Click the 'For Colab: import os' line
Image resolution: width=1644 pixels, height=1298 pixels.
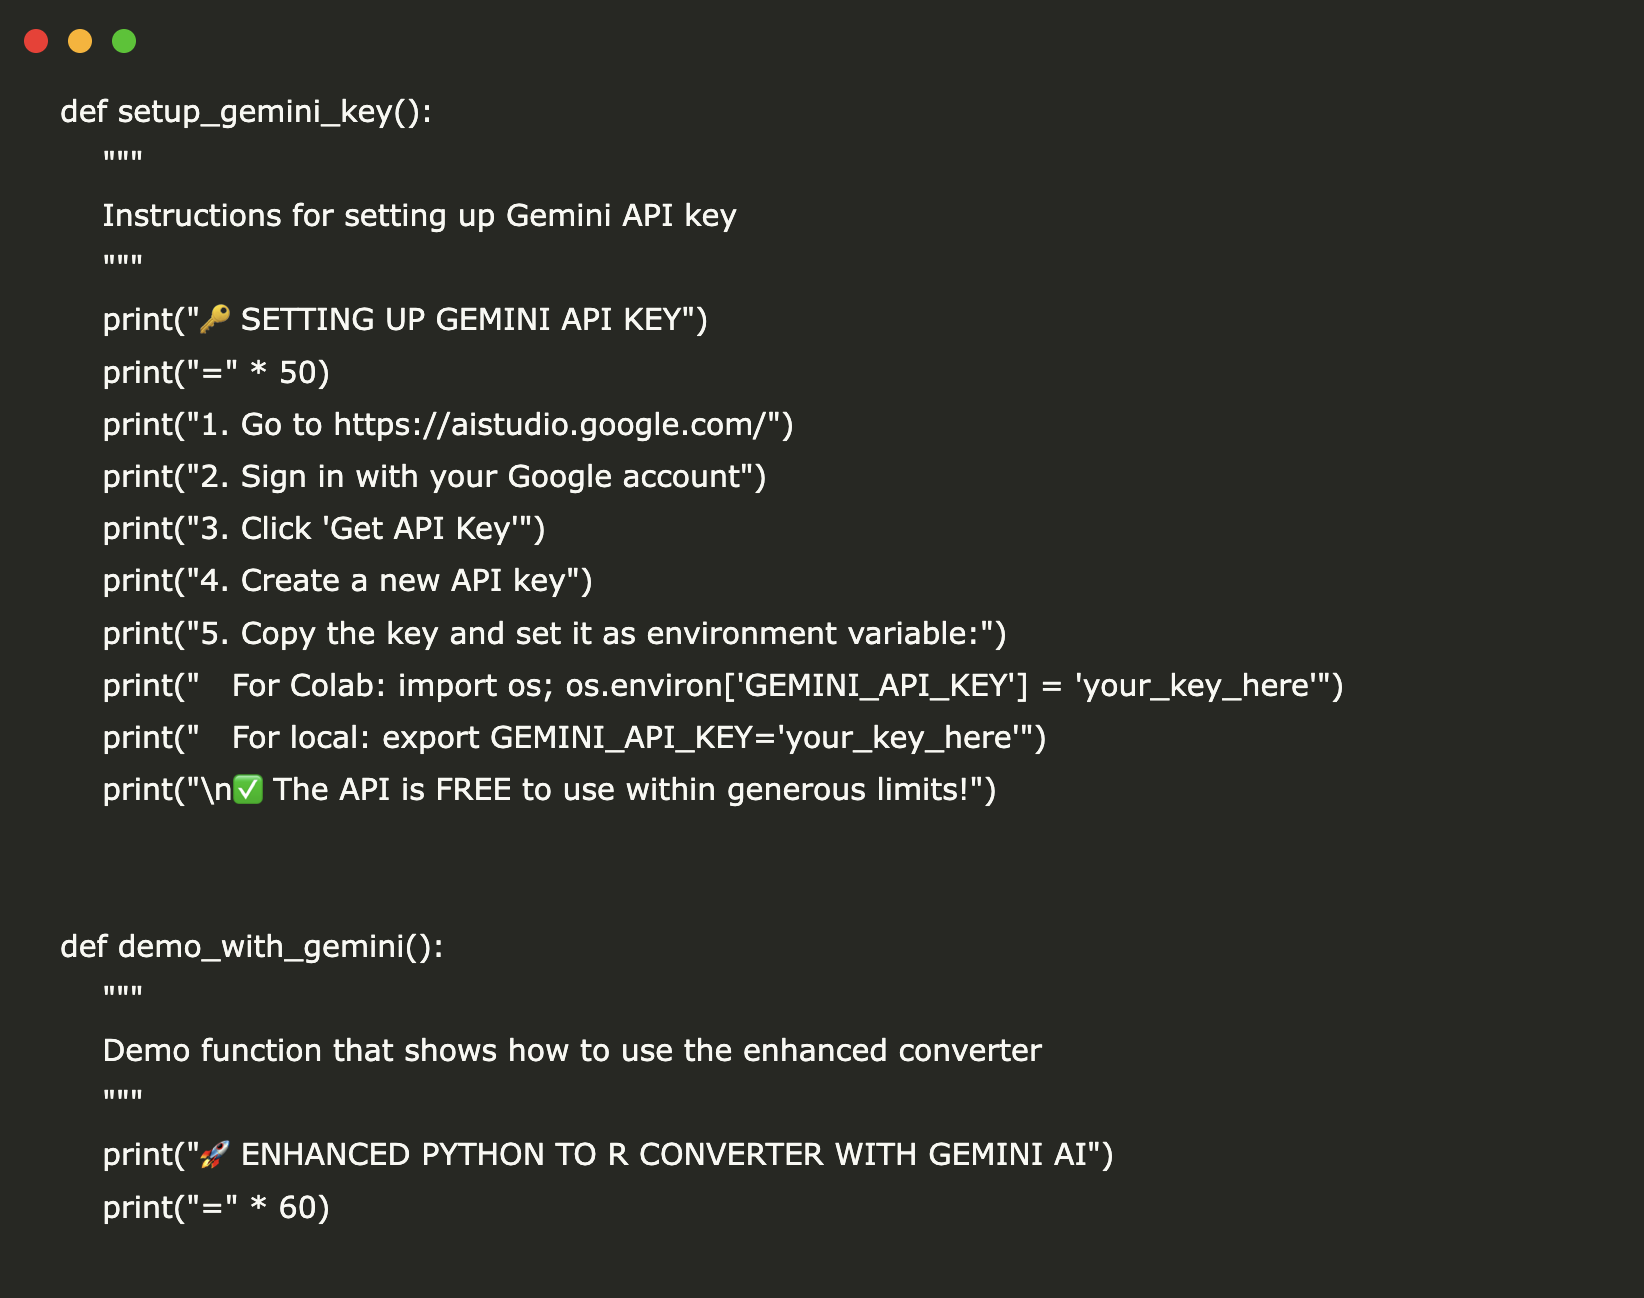point(722,686)
